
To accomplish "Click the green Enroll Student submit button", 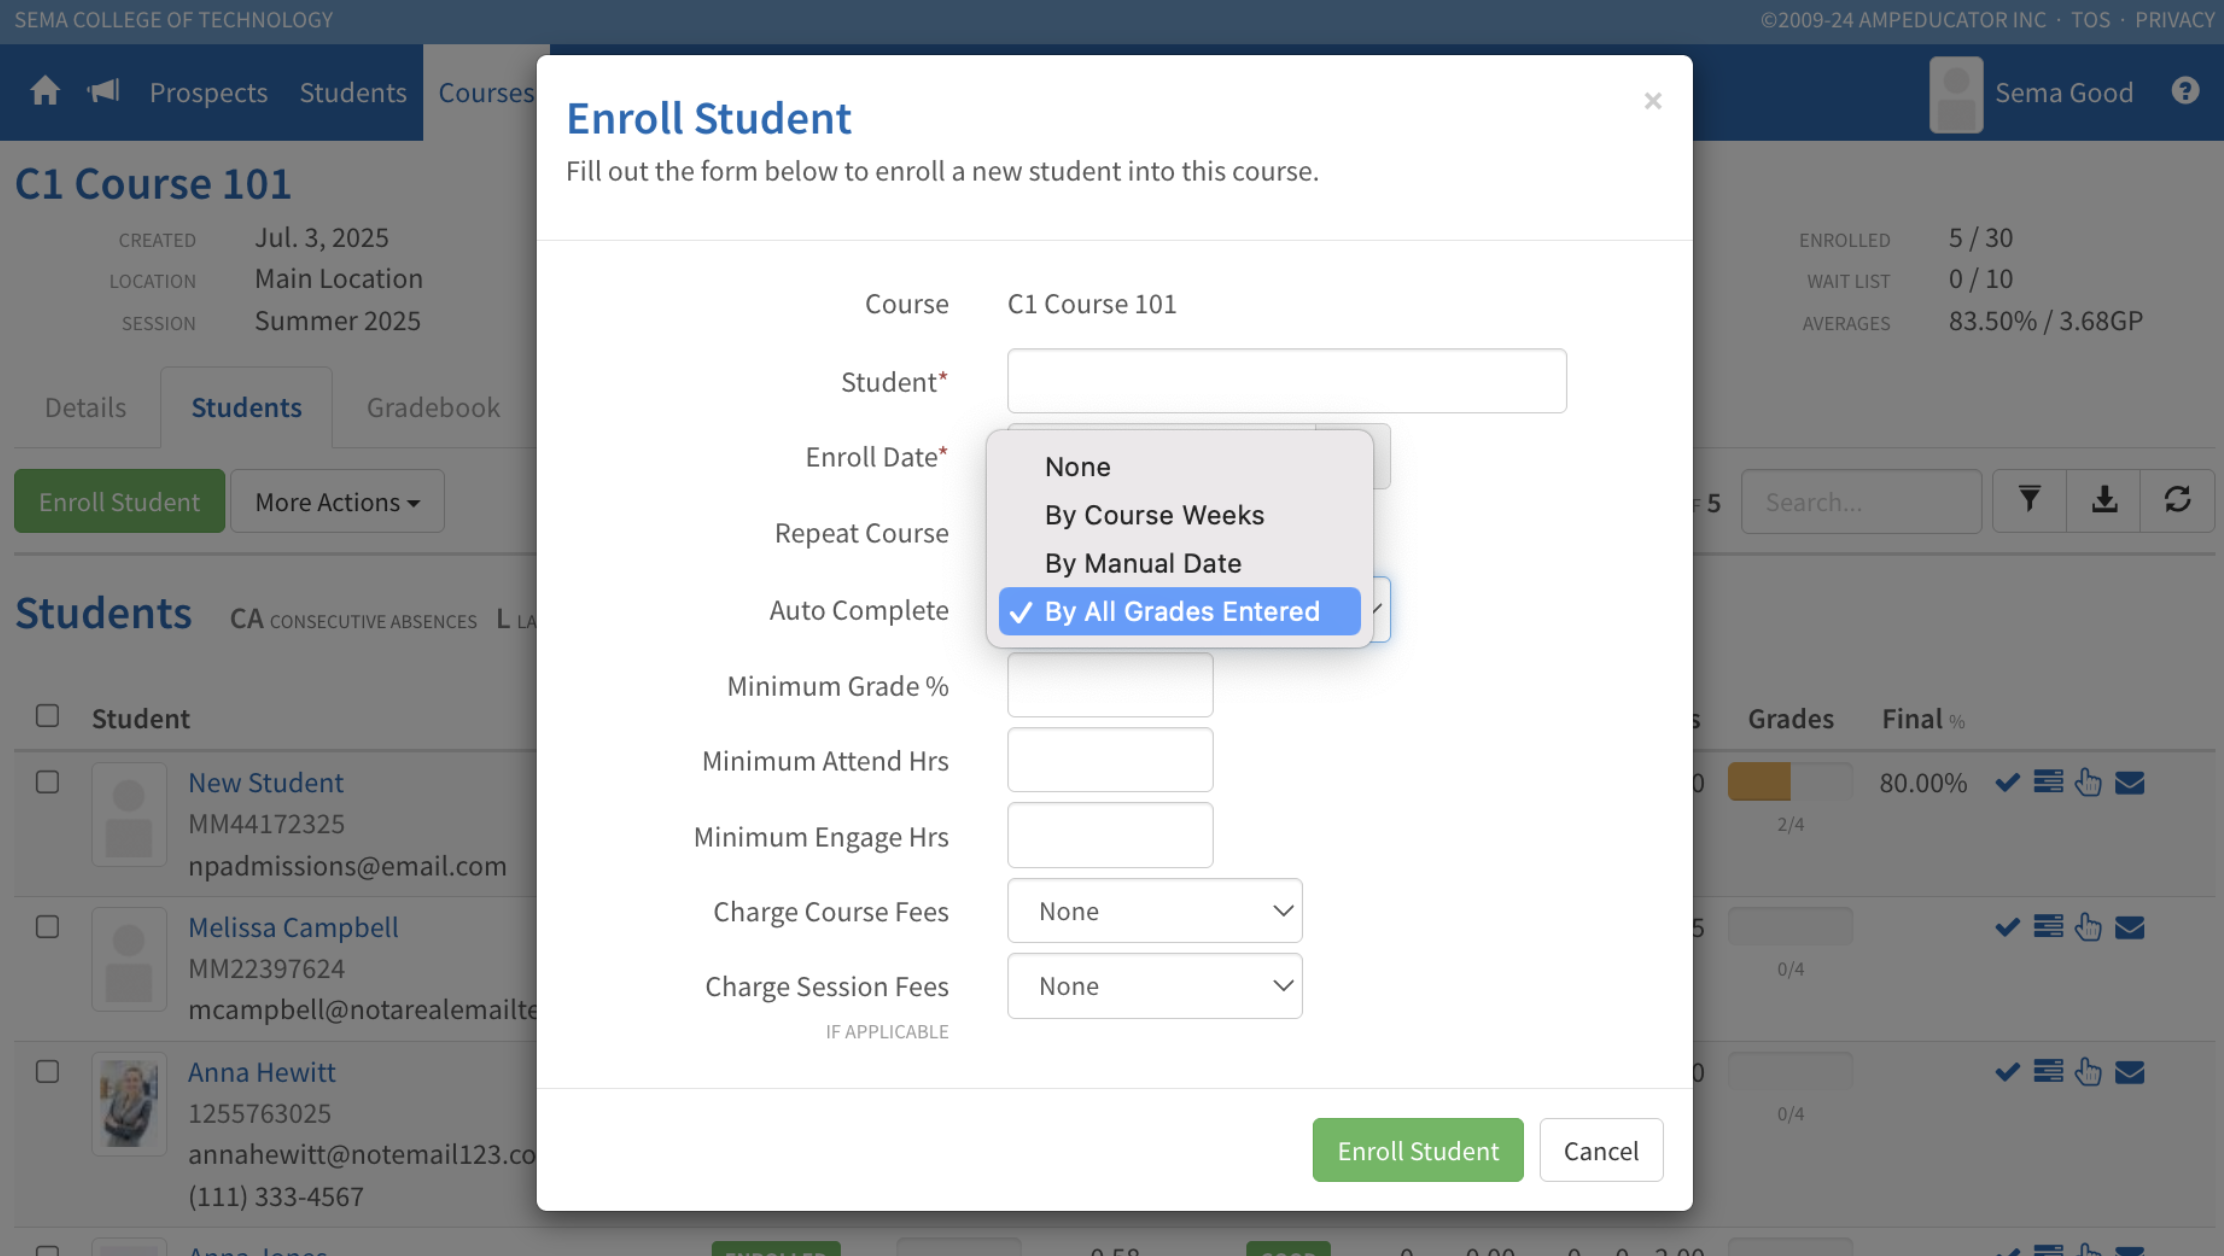I will [x=1417, y=1151].
